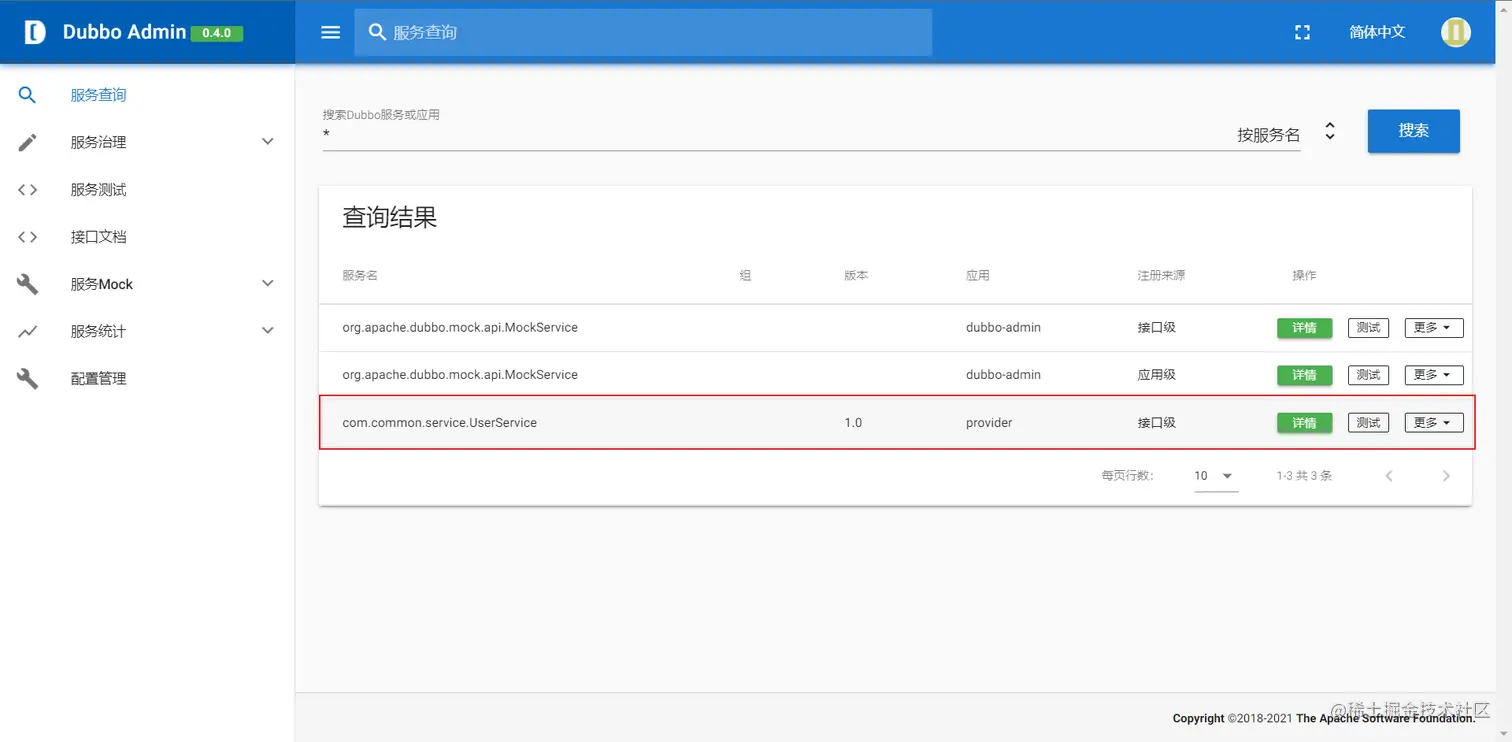Open 更多 dropdown for UserService row

point(1434,423)
